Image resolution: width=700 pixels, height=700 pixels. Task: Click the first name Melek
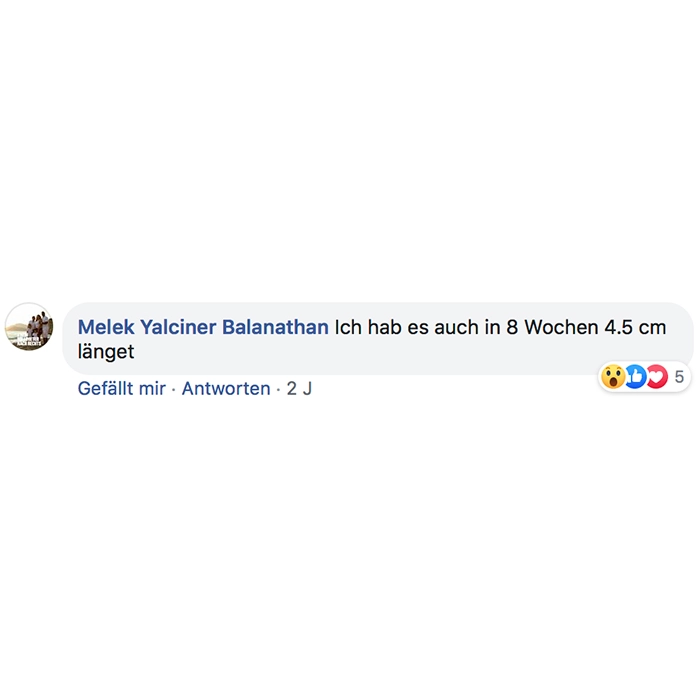click(x=106, y=327)
